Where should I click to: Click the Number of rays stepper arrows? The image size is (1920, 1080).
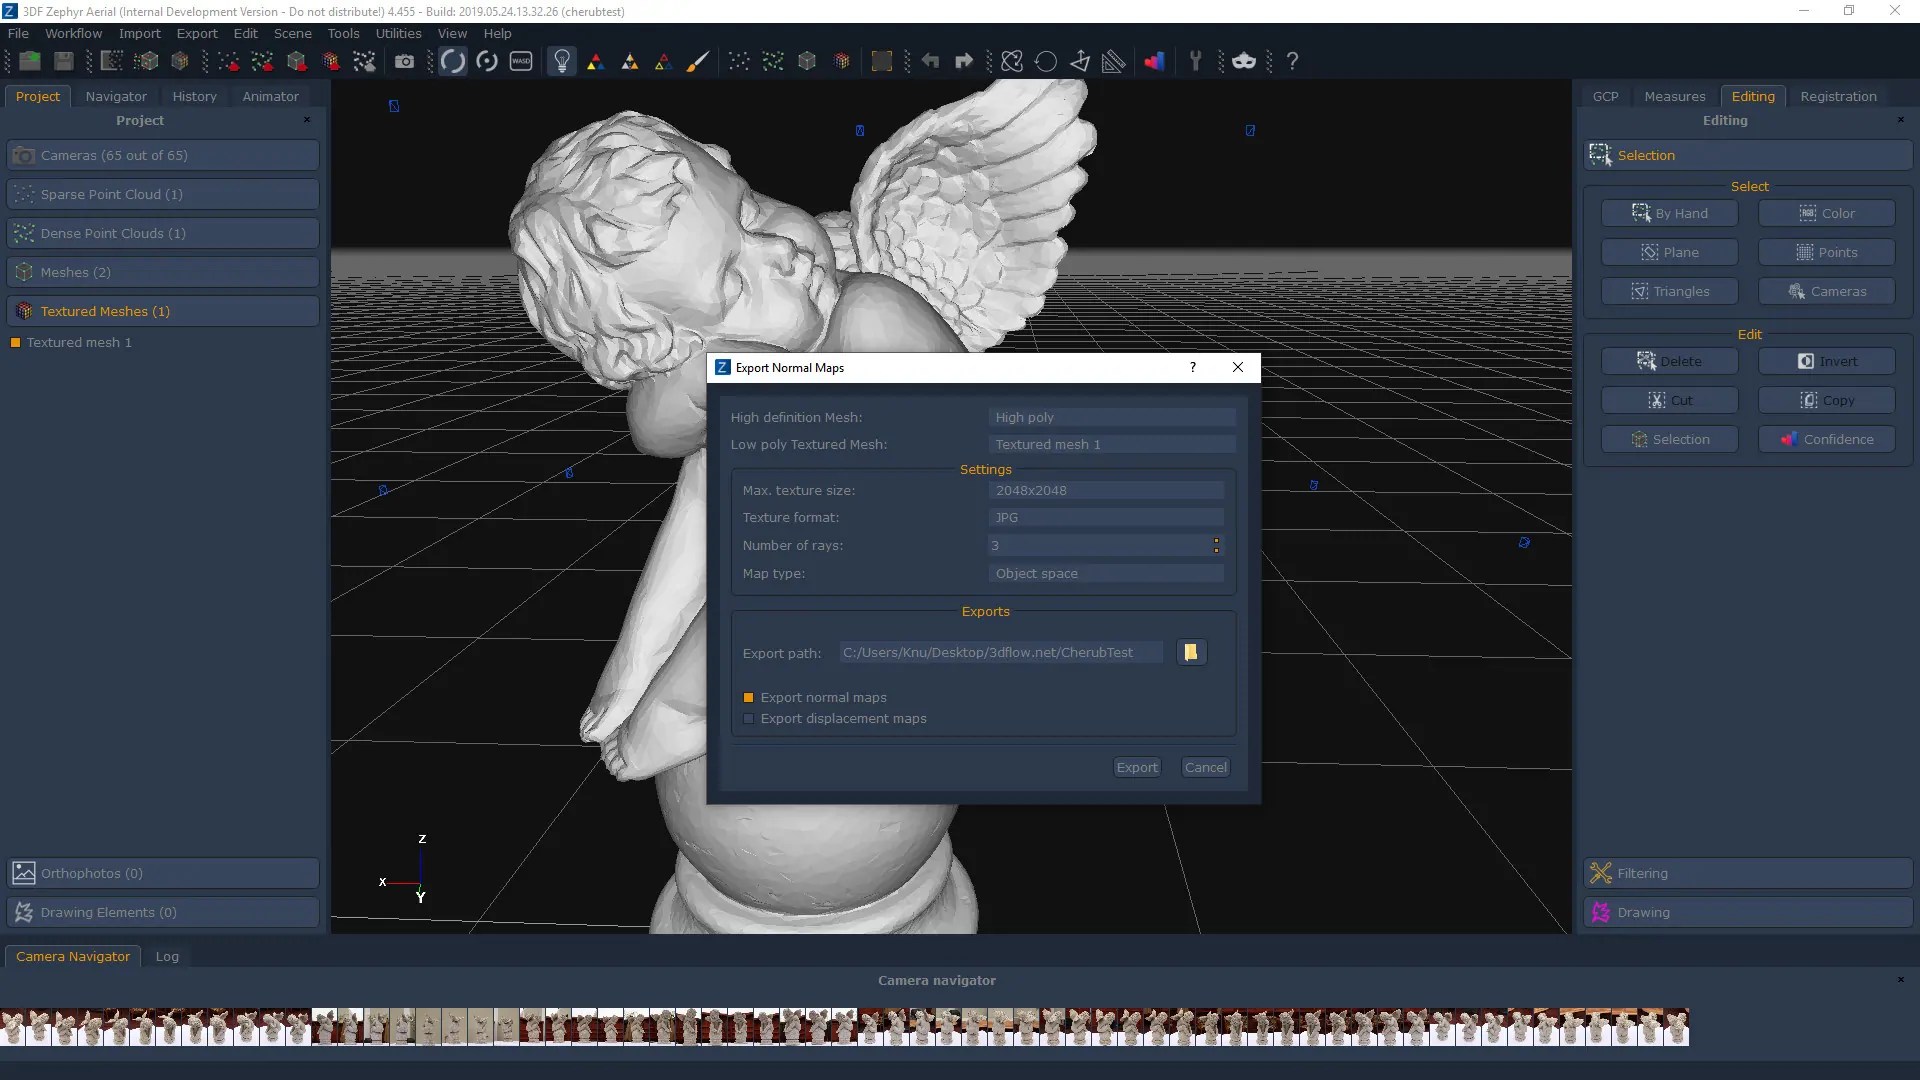click(1216, 545)
